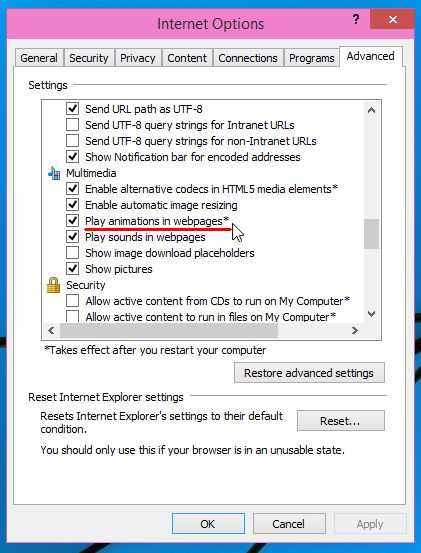Screen dimensions: 421x553
Task: Uncheck Play animations in webpages
Action: pos(73,221)
